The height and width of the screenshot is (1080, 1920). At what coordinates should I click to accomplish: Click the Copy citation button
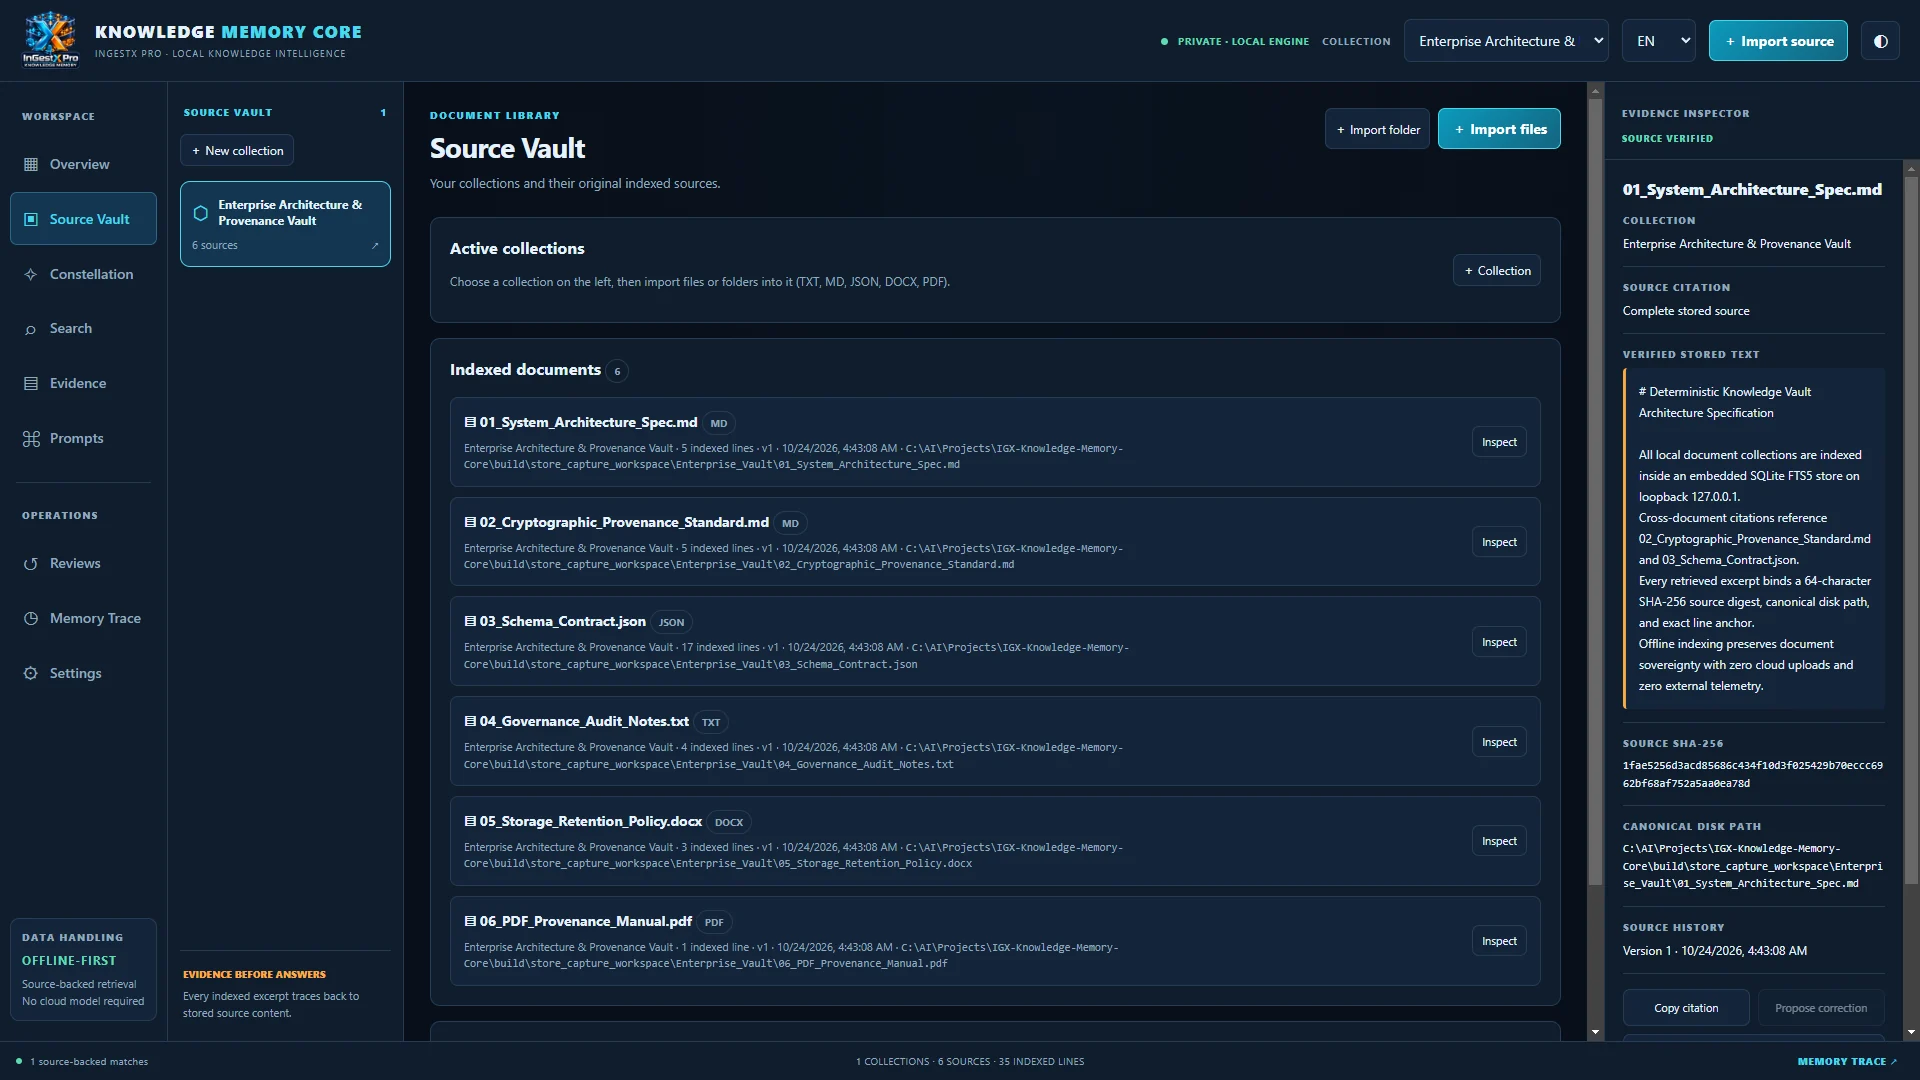tap(1686, 1008)
